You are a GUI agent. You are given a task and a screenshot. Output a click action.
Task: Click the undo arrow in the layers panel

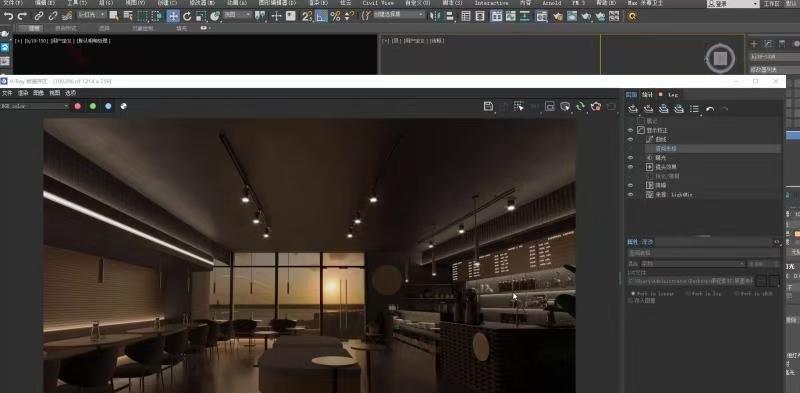point(710,109)
